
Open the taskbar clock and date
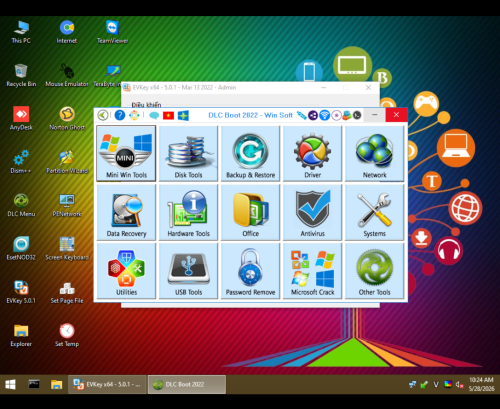coord(481,384)
